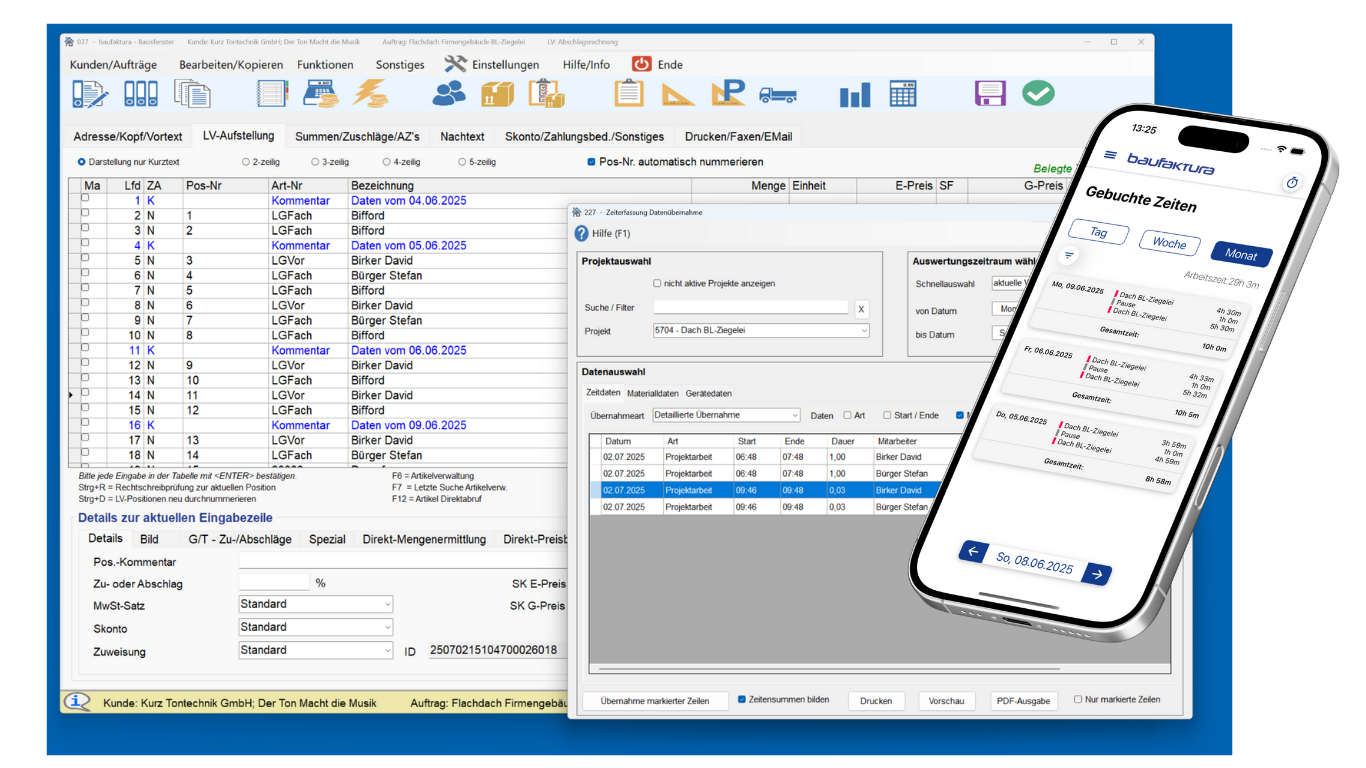Switch to the Summen/Zuschläge/AZ's tab
The height and width of the screenshot is (768, 1366).
[x=357, y=136]
